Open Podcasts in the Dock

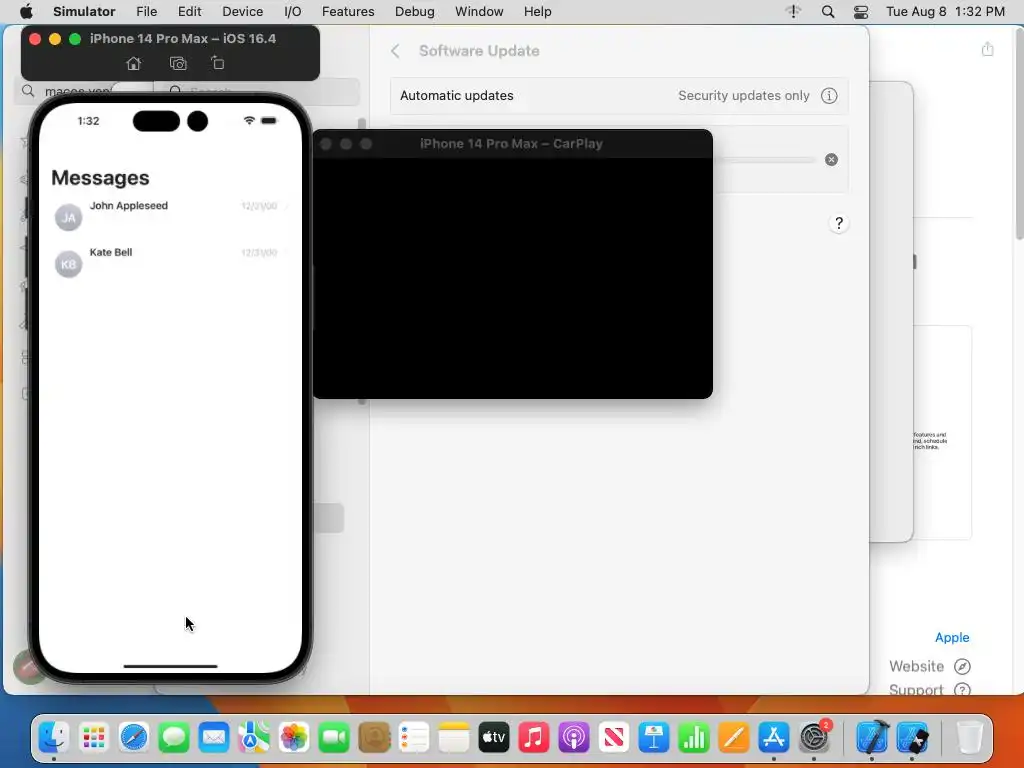point(574,738)
